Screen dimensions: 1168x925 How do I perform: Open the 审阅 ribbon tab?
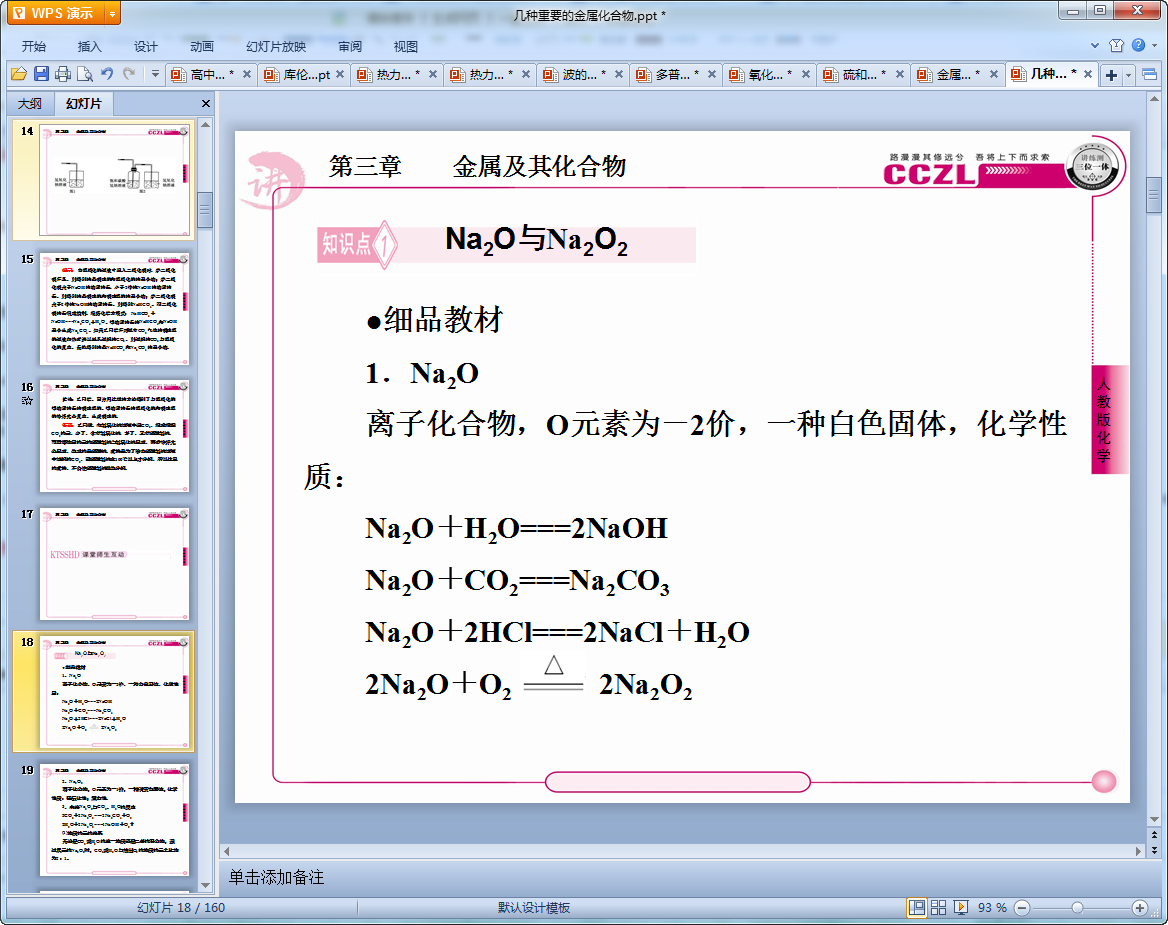point(349,46)
